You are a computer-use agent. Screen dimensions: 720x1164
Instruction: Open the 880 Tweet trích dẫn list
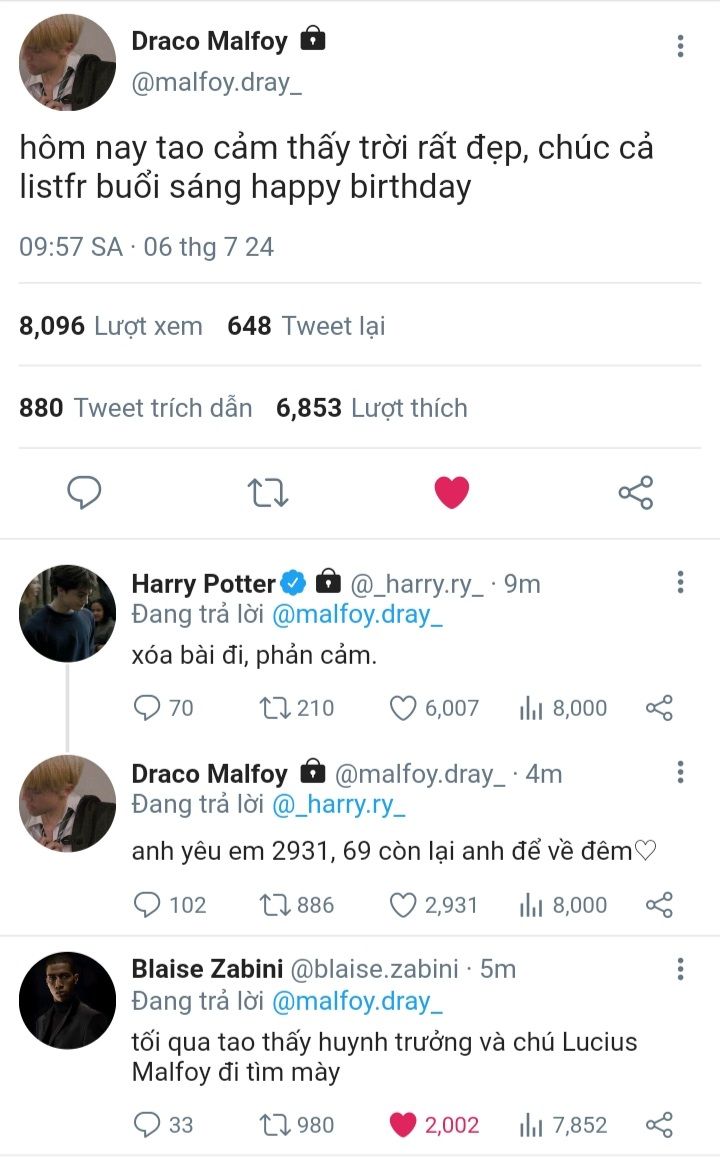[136, 408]
